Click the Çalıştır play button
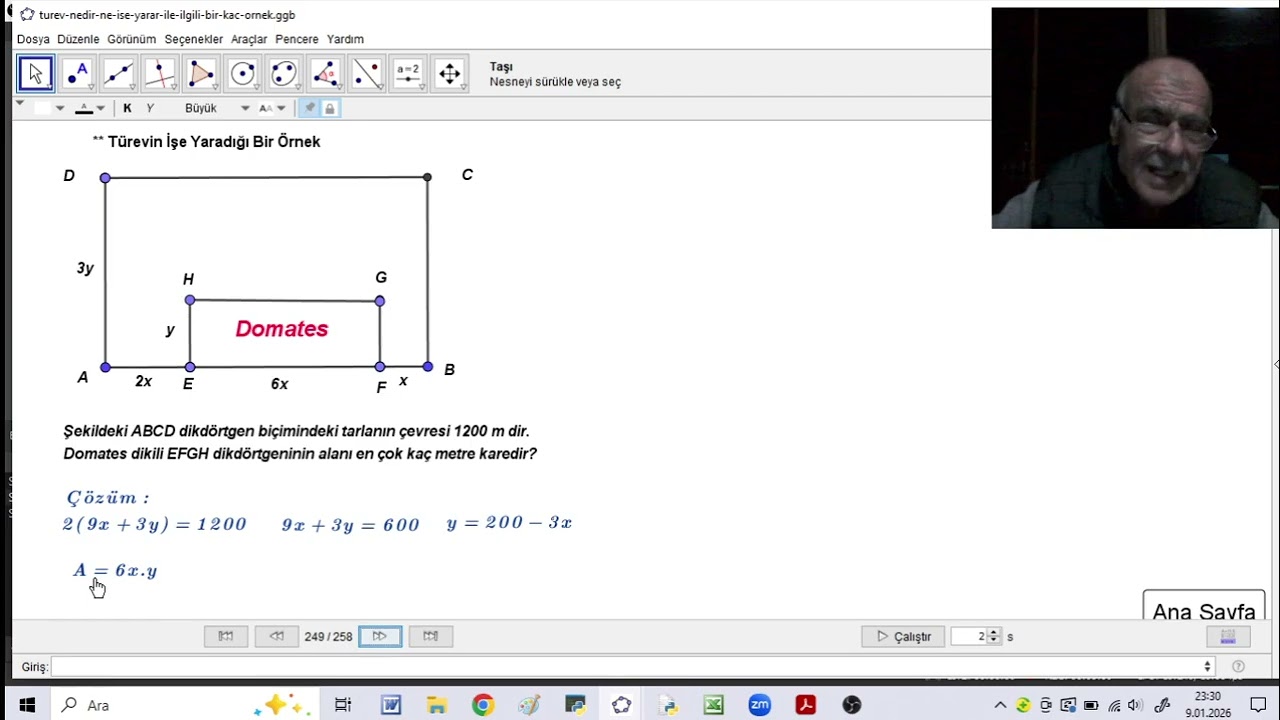Image resolution: width=1280 pixels, height=720 pixels. tap(903, 636)
